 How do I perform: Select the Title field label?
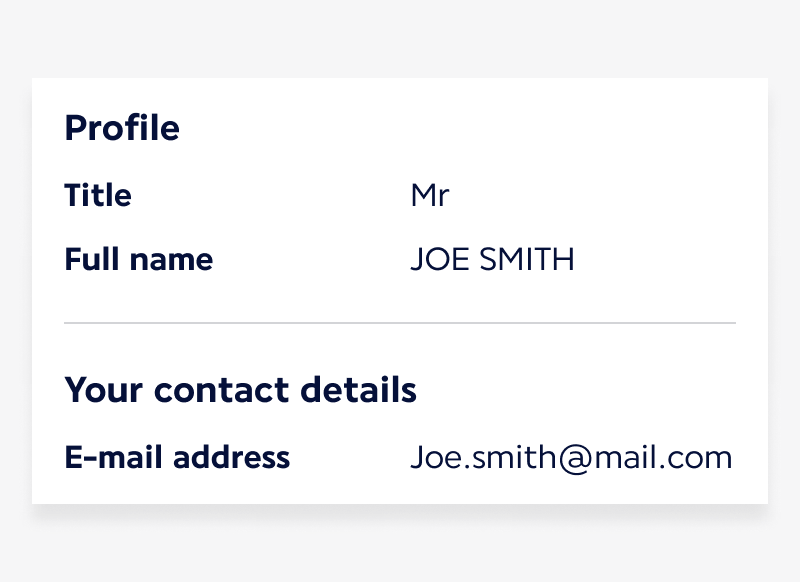[x=98, y=195]
